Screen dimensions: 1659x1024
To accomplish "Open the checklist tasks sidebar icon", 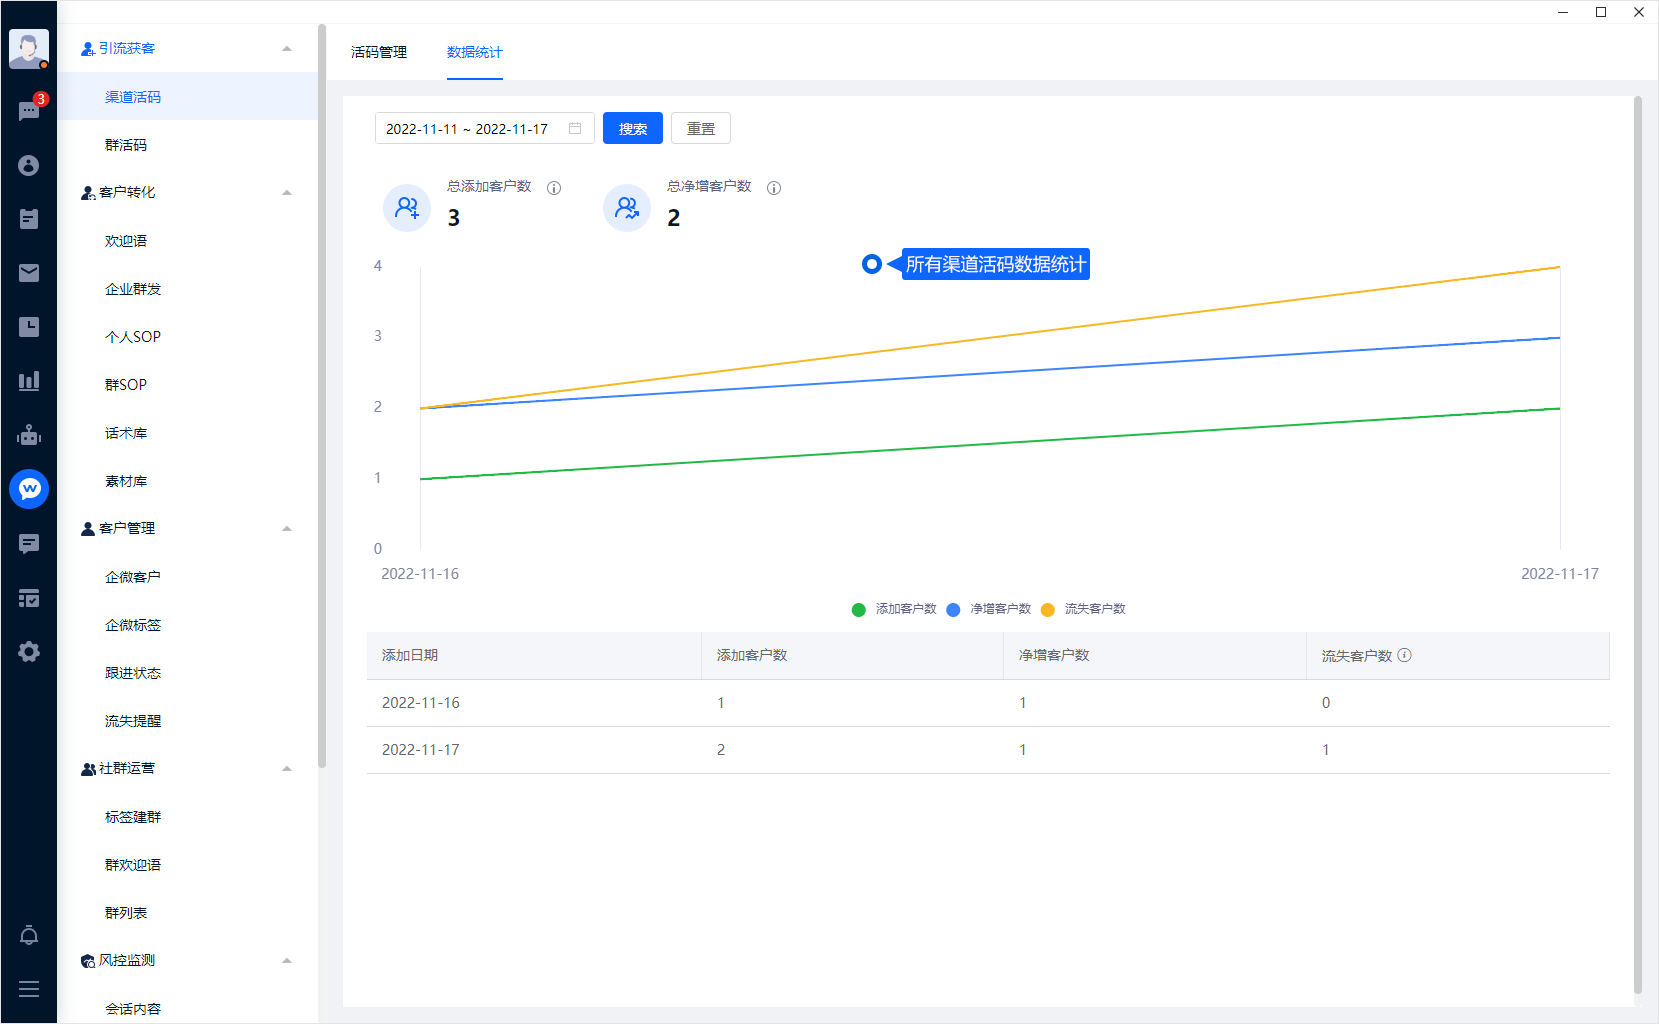I will (x=29, y=598).
